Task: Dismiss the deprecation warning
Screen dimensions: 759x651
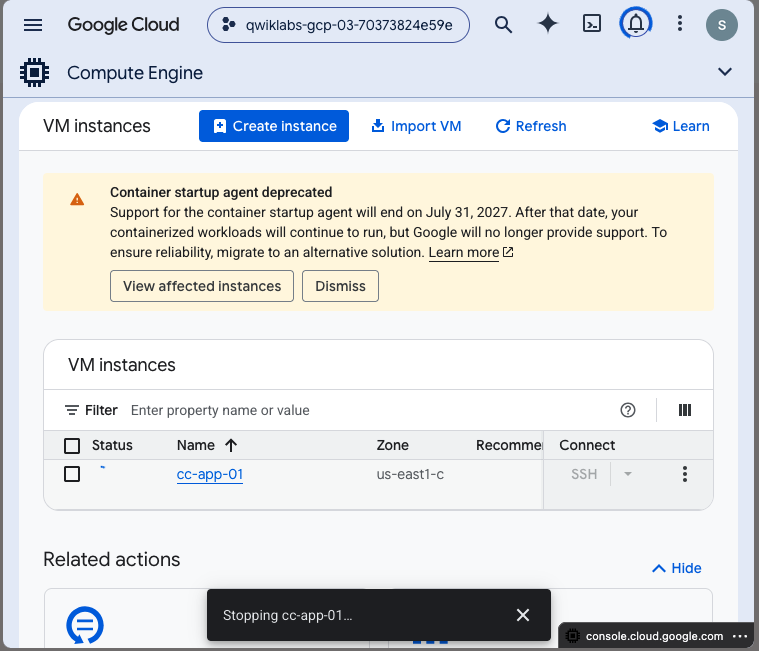Action: [340, 286]
